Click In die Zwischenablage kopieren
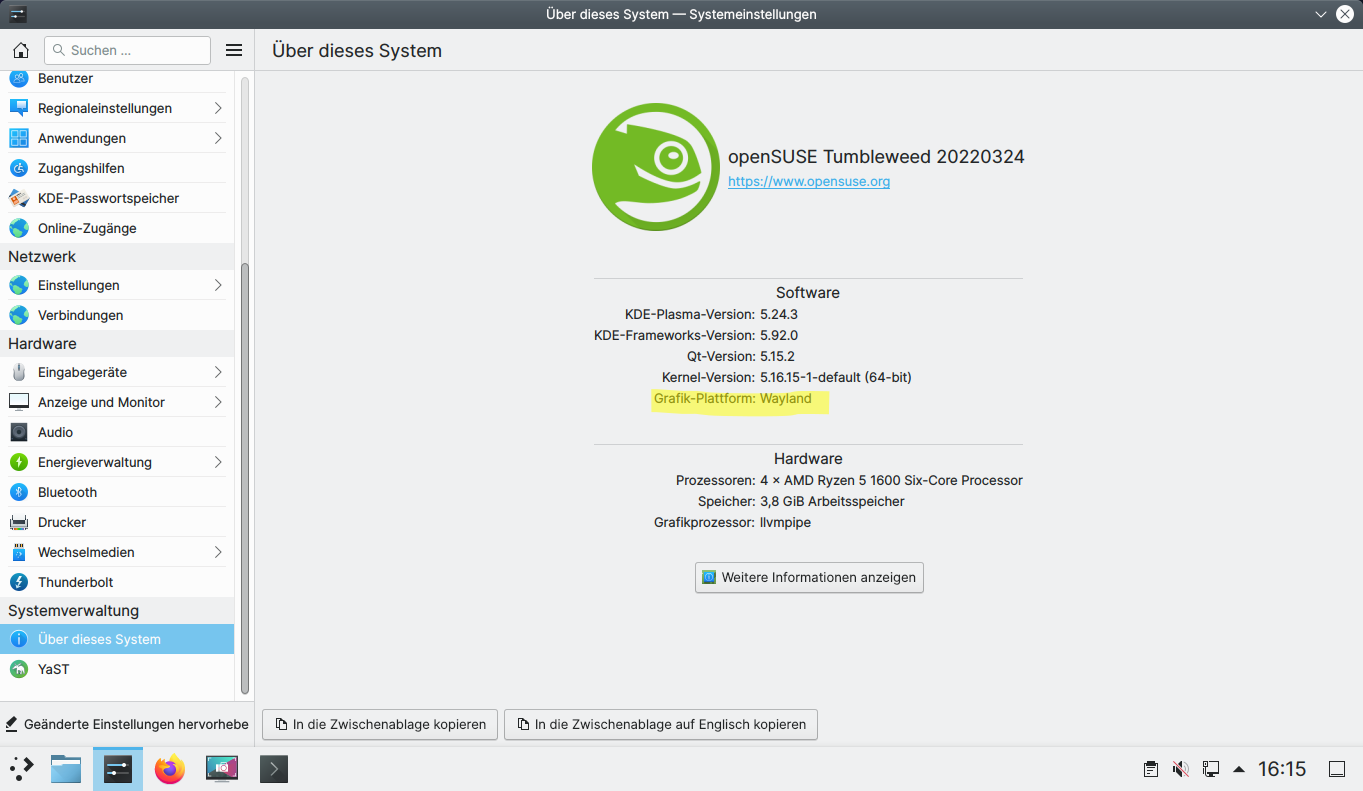 click(380, 724)
